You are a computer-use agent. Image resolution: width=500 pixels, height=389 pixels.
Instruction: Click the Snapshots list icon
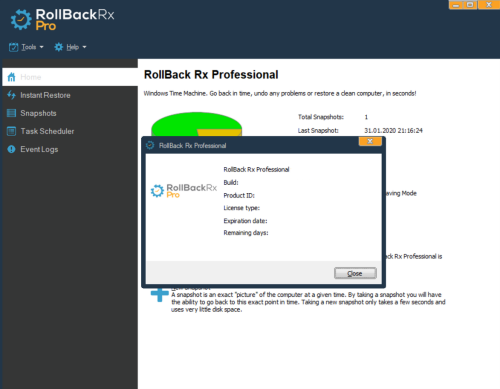point(11,113)
